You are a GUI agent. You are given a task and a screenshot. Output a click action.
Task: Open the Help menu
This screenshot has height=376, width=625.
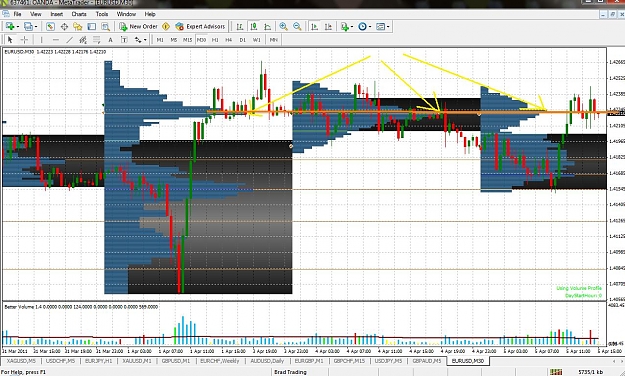click(150, 14)
